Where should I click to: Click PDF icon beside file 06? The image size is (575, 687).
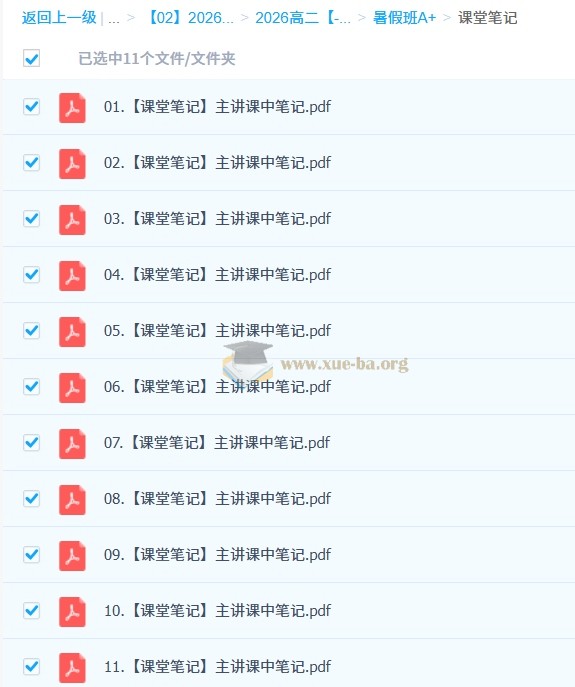click(72, 388)
